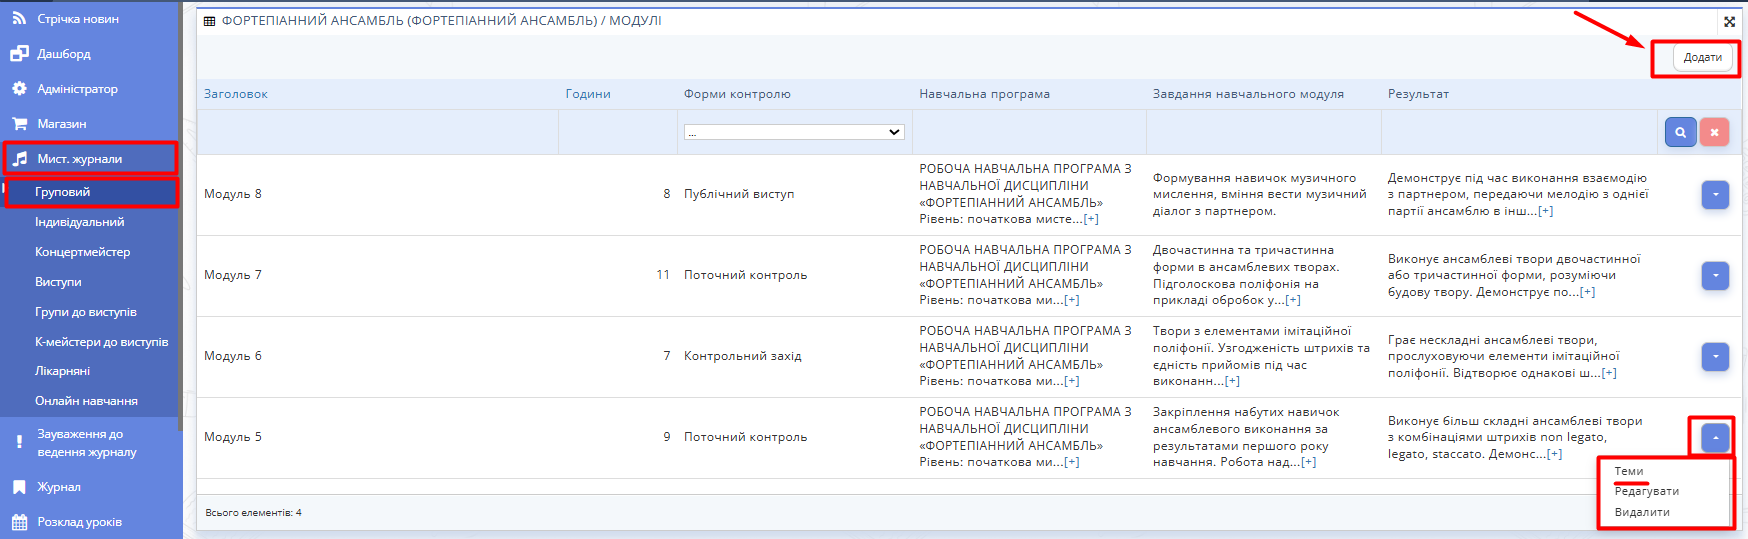The image size is (1748, 539).
Task: Collapse actions dropdown for Модуль 5
Action: (x=1715, y=437)
